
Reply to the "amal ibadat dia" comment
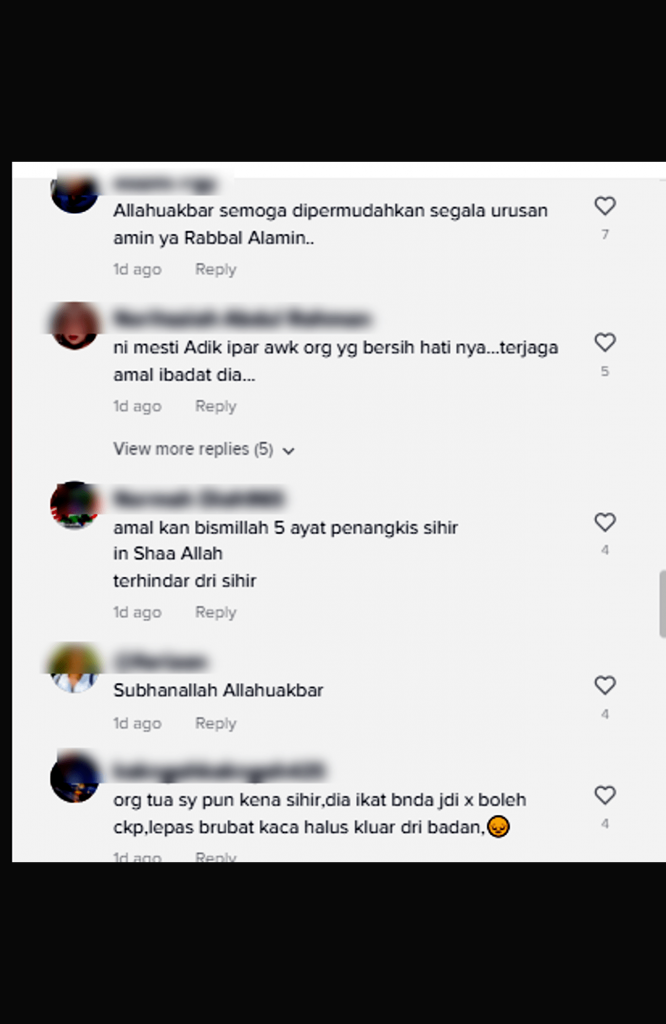[x=215, y=406]
